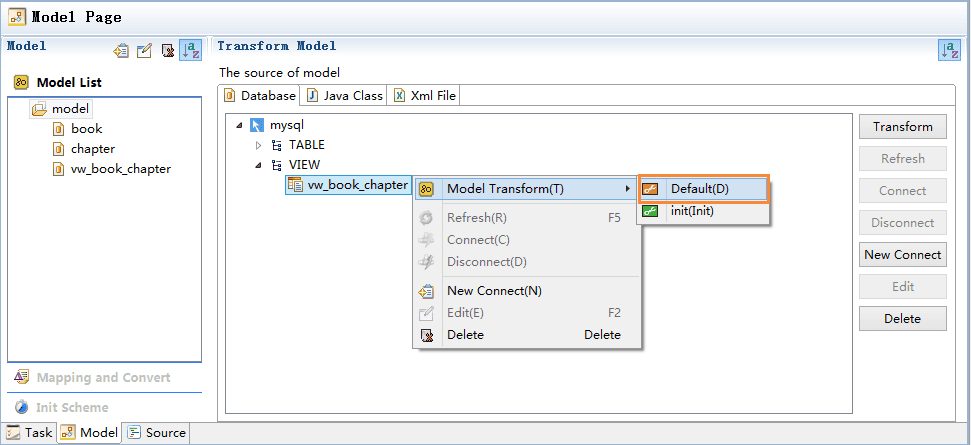Expand the TABLE node
Image resolution: width=971 pixels, height=445 pixels.
(x=259, y=145)
